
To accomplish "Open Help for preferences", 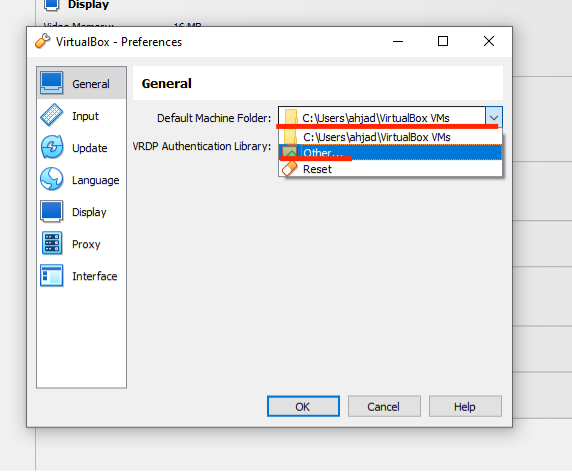I will pos(465,406).
